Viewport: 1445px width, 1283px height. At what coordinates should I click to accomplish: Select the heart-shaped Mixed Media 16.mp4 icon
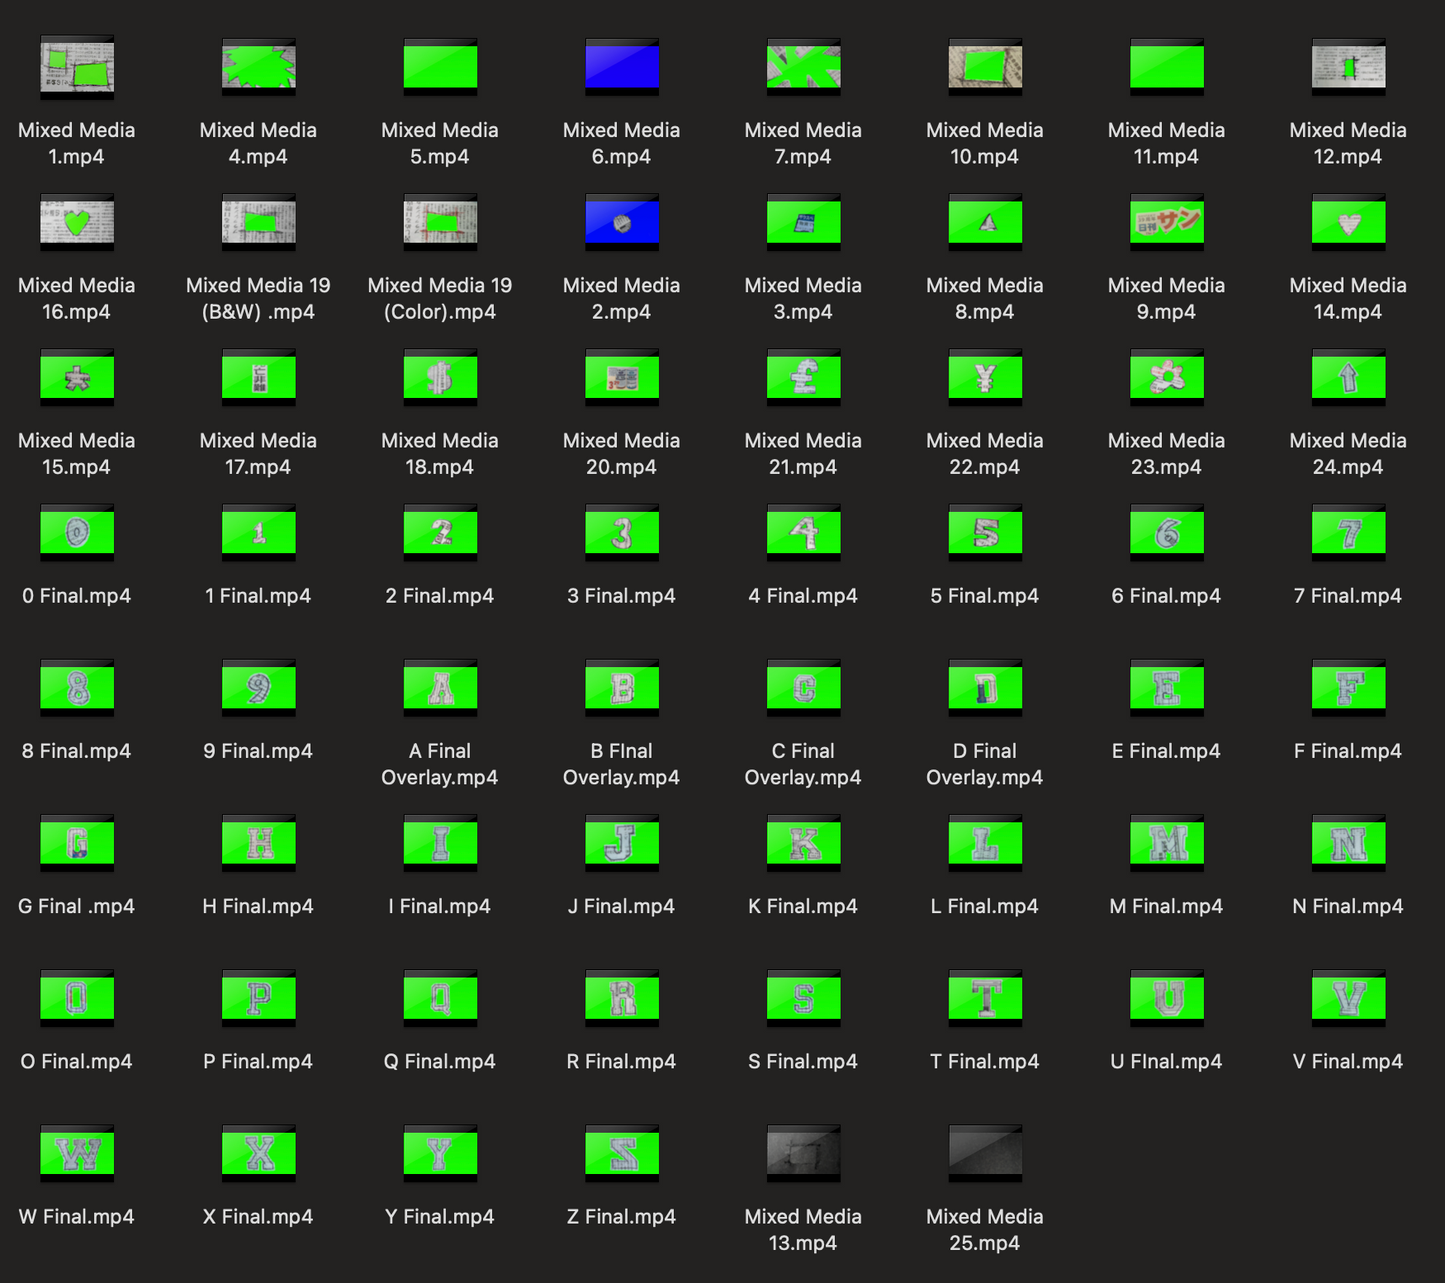point(77,222)
